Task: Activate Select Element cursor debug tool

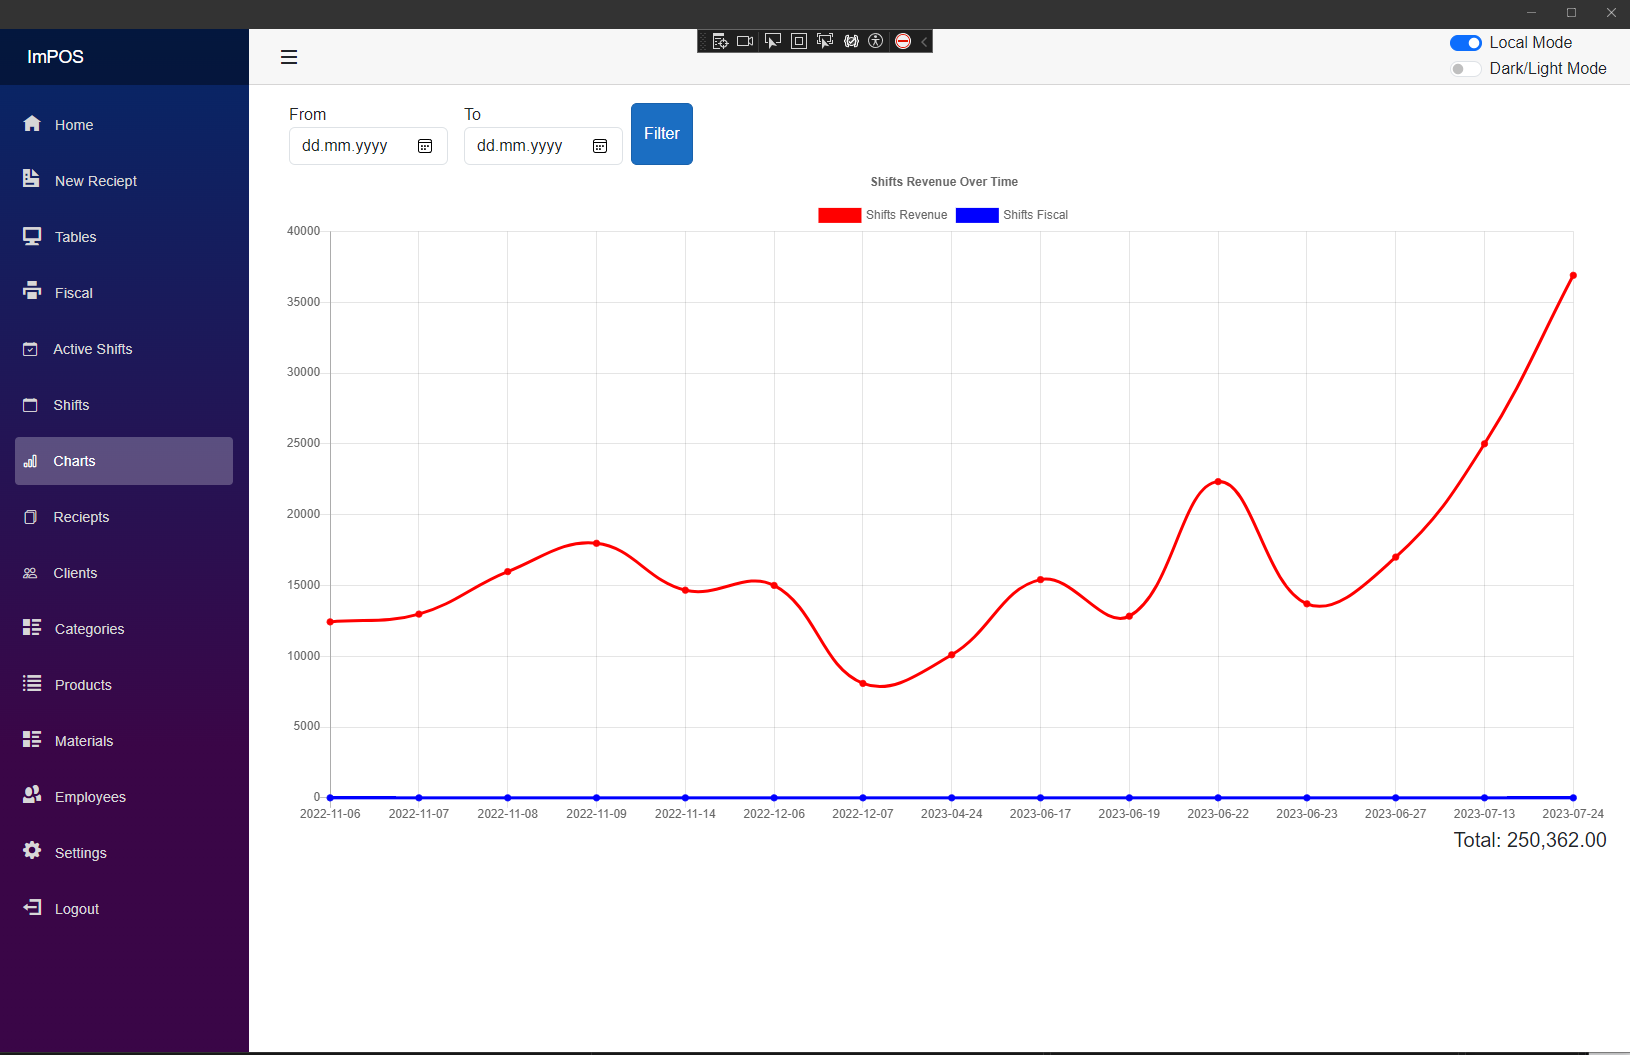Action: coord(772,41)
